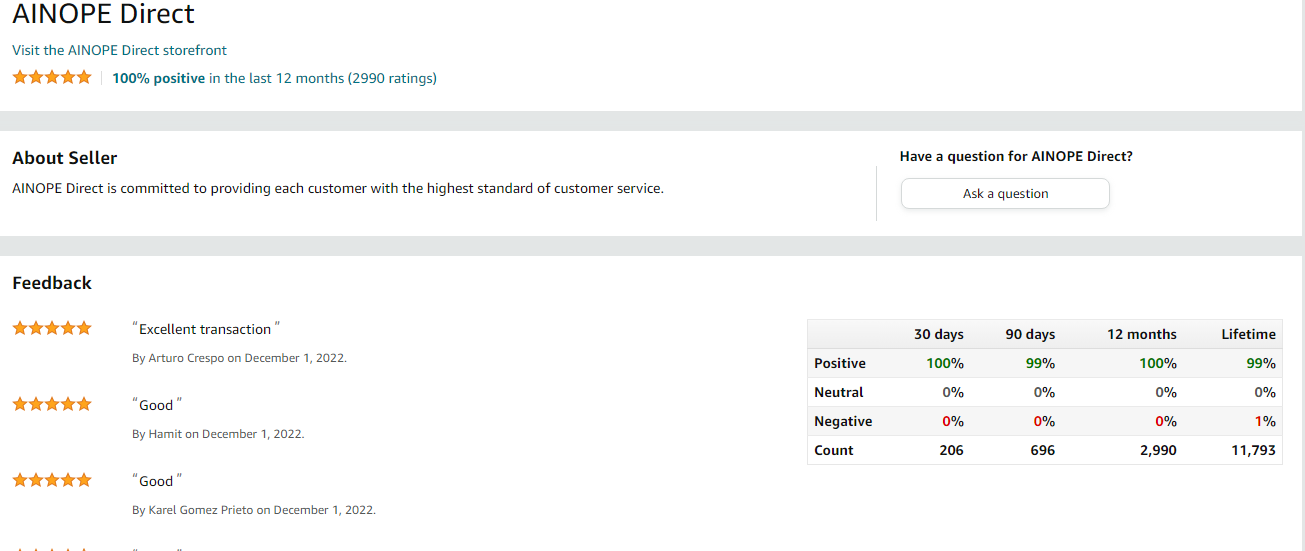The image size is (1305, 551).
Task: Click 'By Arturo Crespo on December 1, 2022'
Action: [x=240, y=358]
